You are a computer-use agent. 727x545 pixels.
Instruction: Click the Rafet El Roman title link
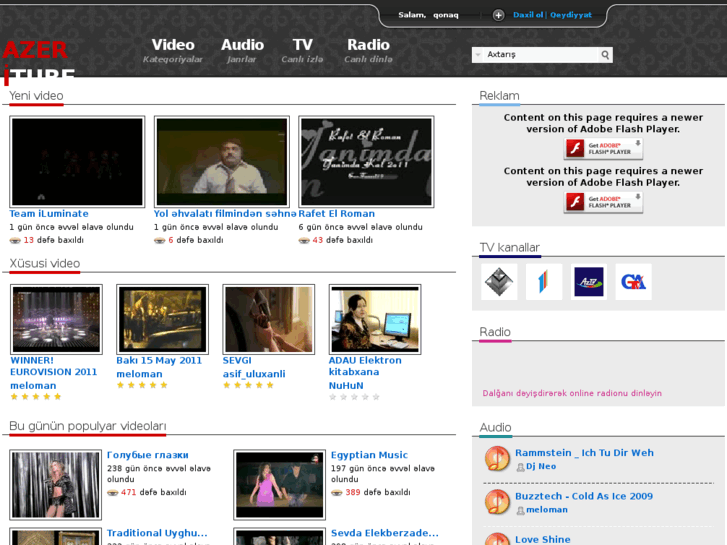(x=337, y=214)
